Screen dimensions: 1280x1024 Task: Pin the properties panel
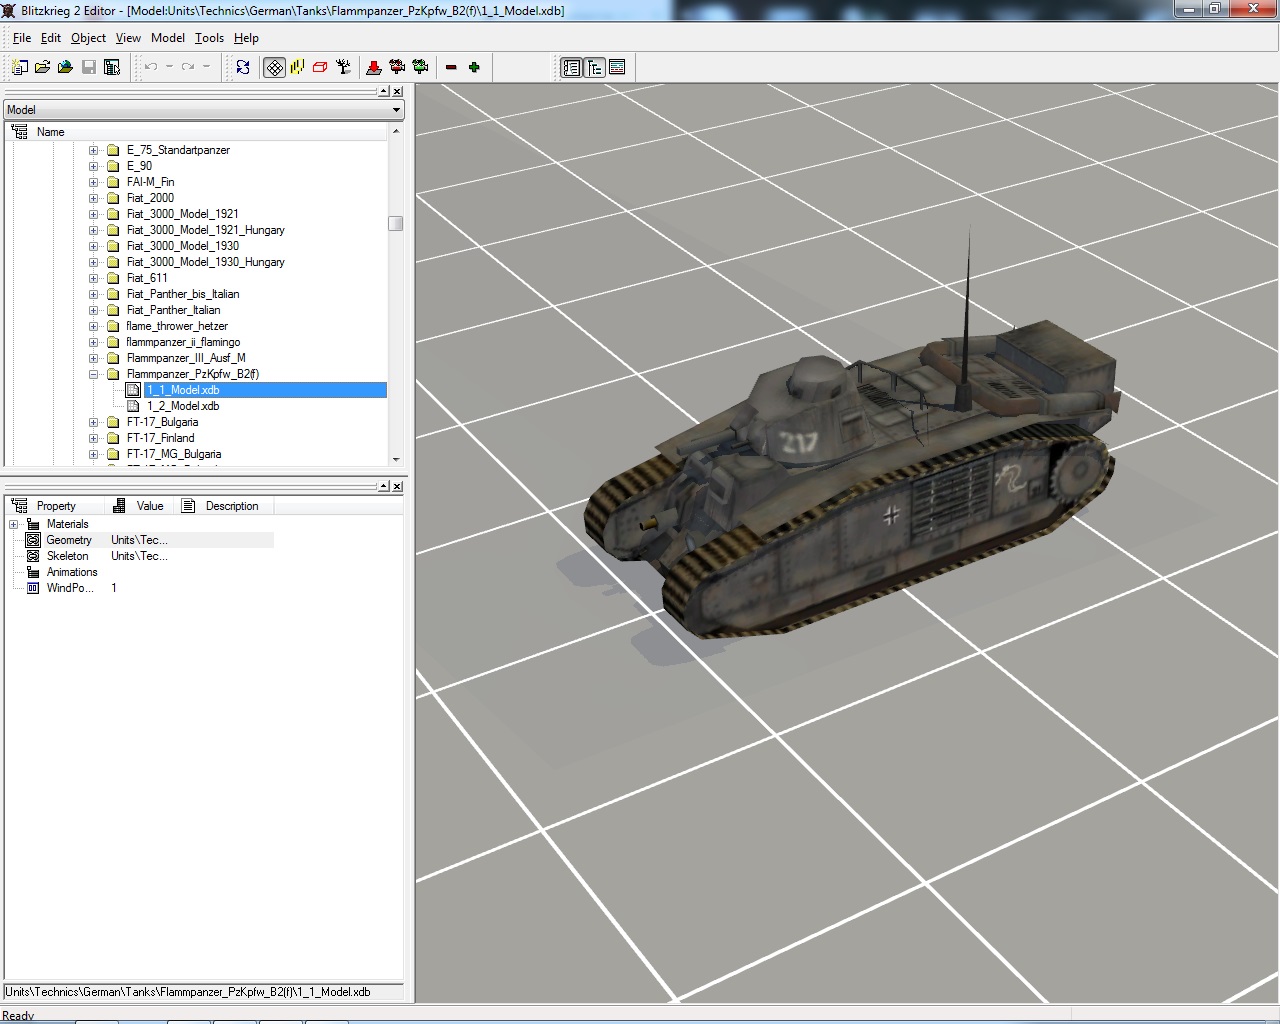[384, 486]
